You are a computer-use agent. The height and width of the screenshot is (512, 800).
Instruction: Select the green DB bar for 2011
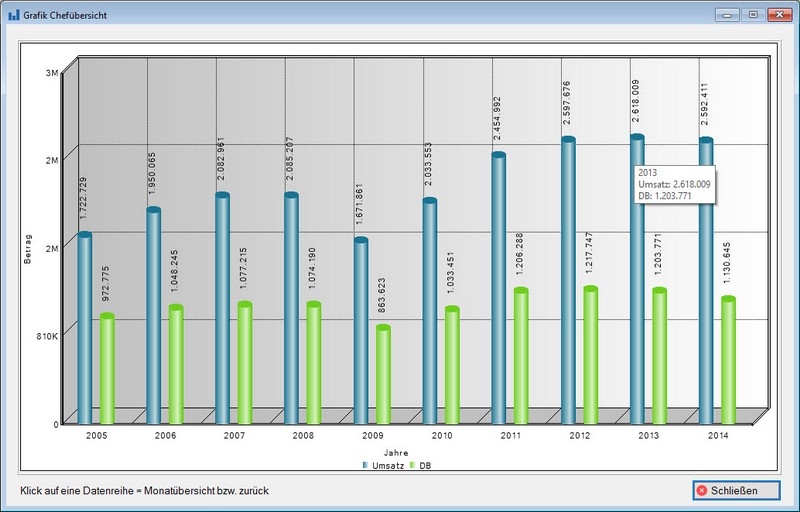pyautogui.click(x=521, y=357)
